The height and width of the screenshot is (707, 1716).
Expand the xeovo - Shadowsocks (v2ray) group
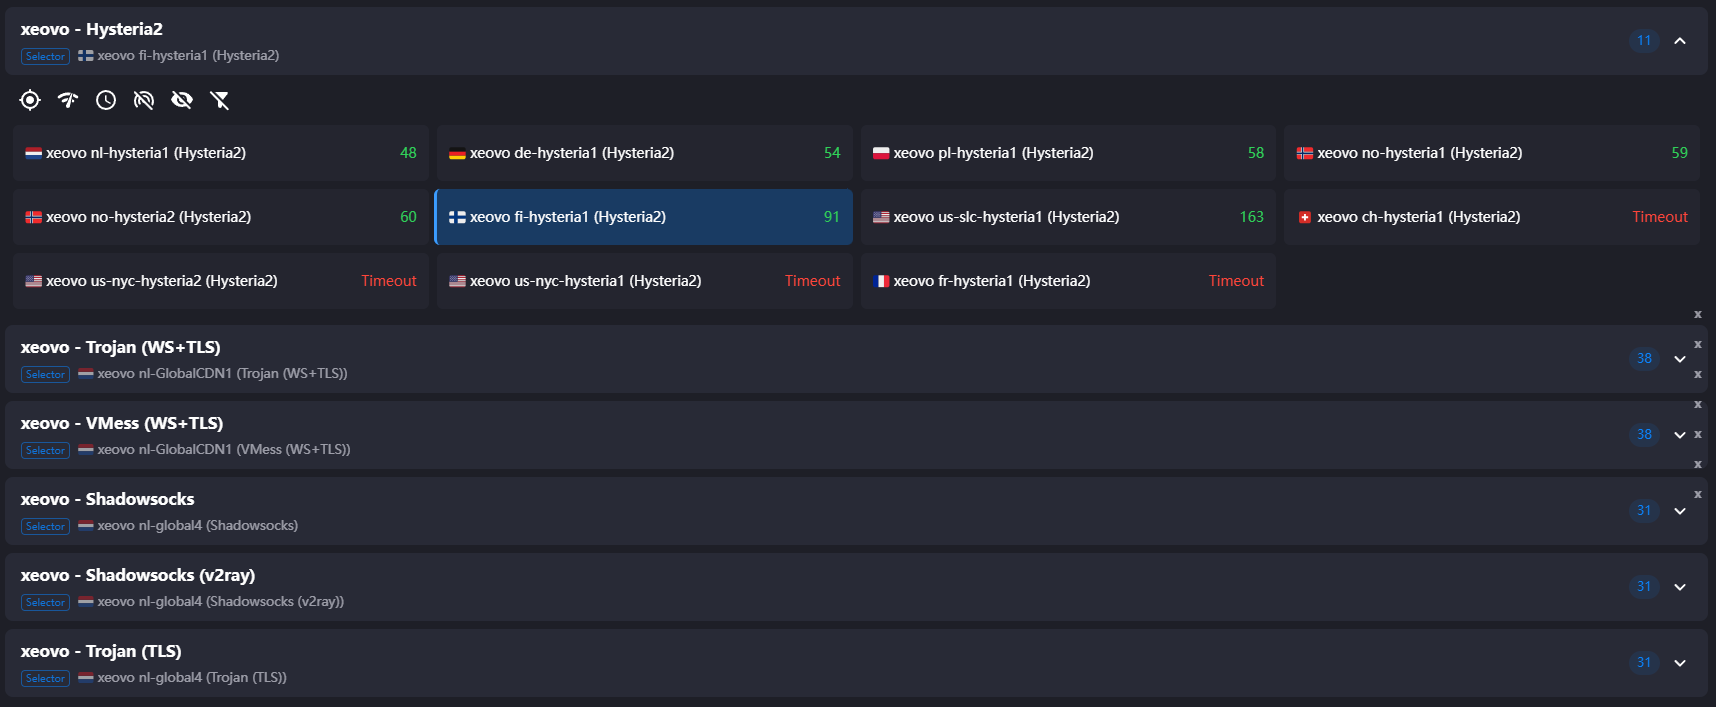click(x=1680, y=587)
